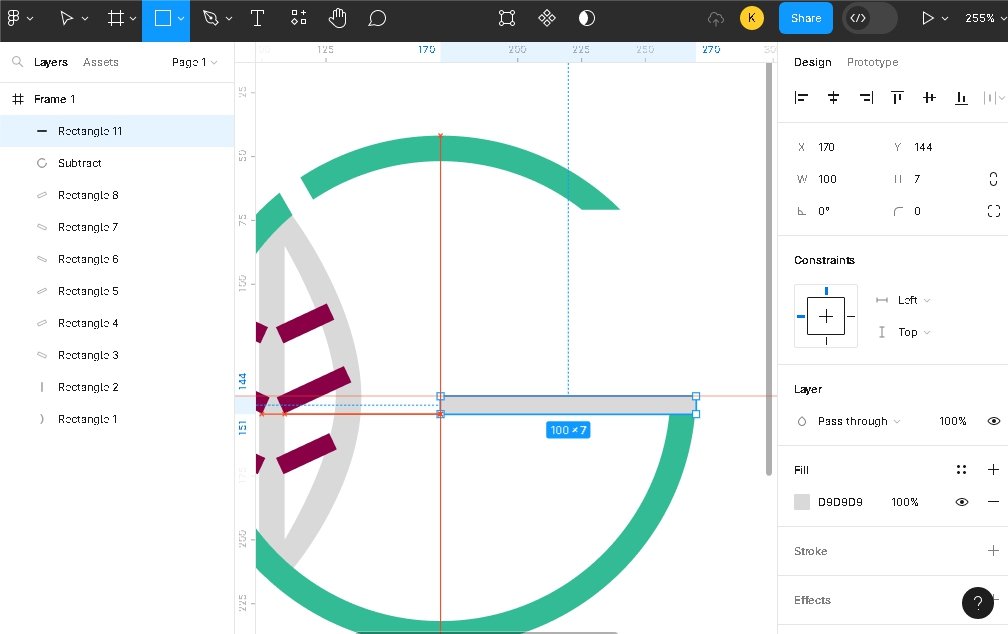The image size is (1008, 634).
Task: Open the Resources components tool
Action: 299,18
